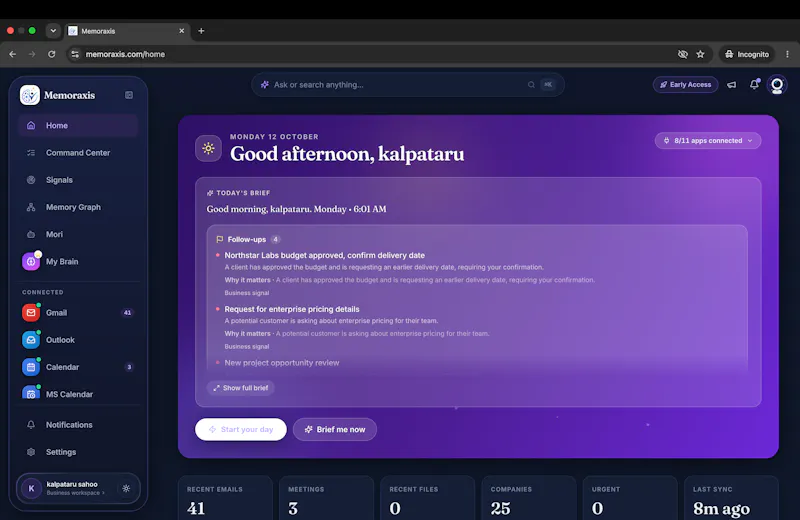800x520 pixels.
Task: Open Settings from sidebar
Action: (x=78, y=452)
